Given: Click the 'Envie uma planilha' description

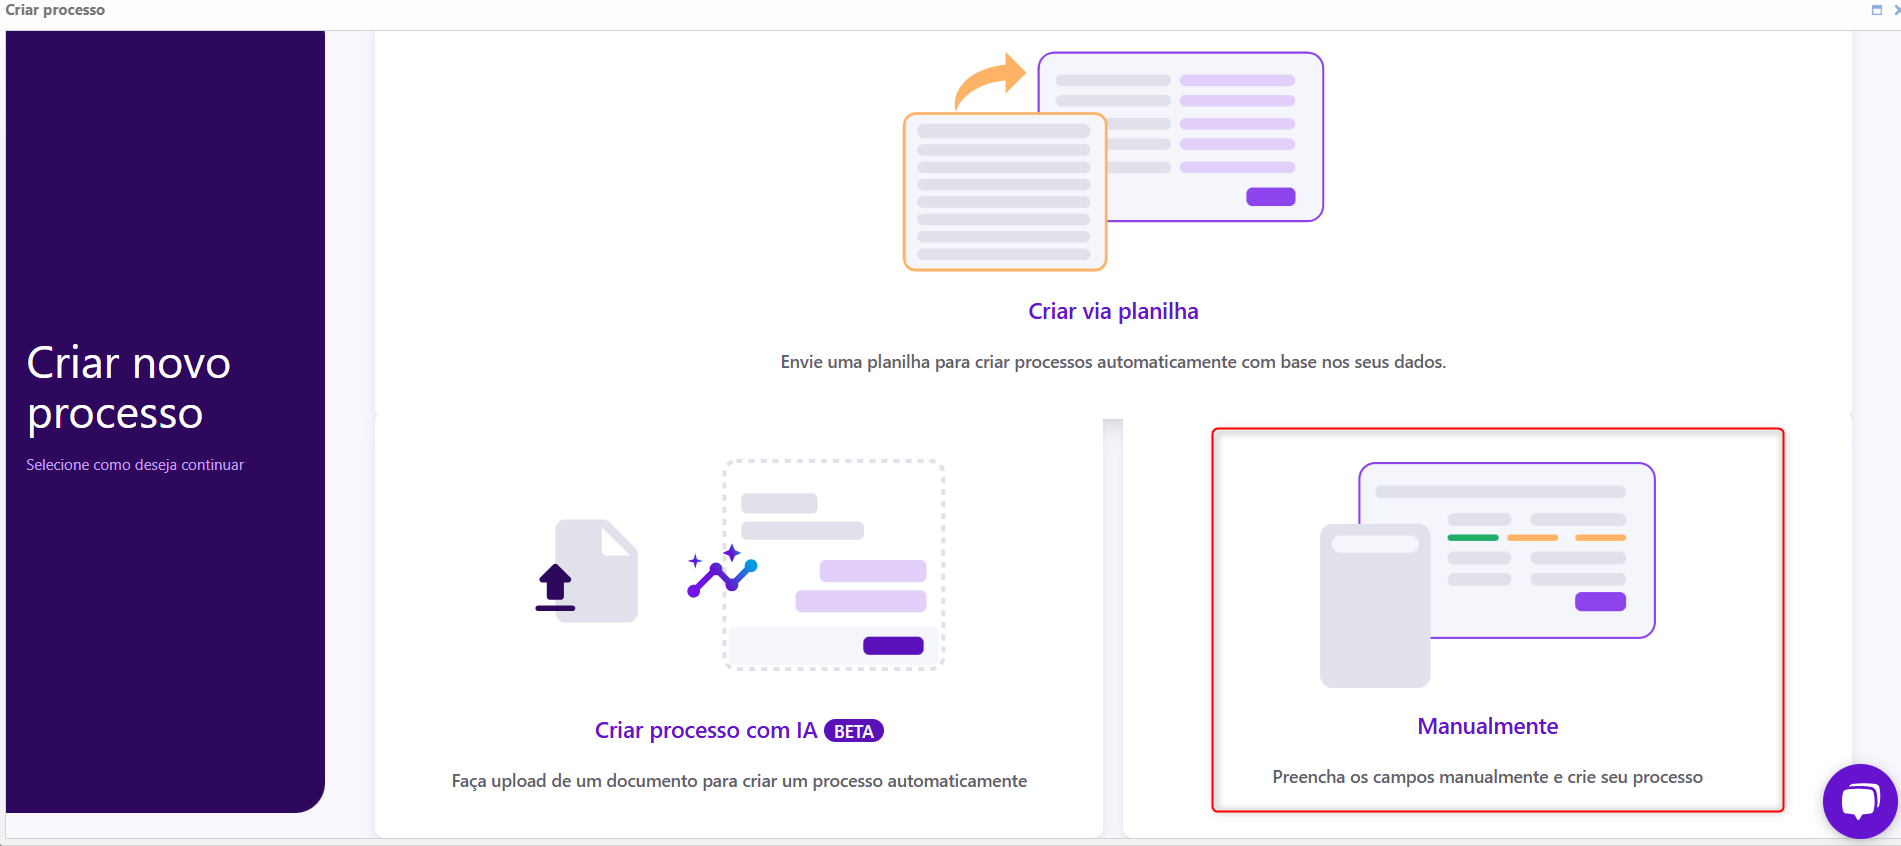Looking at the screenshot, I should (x=1113, y=362).
